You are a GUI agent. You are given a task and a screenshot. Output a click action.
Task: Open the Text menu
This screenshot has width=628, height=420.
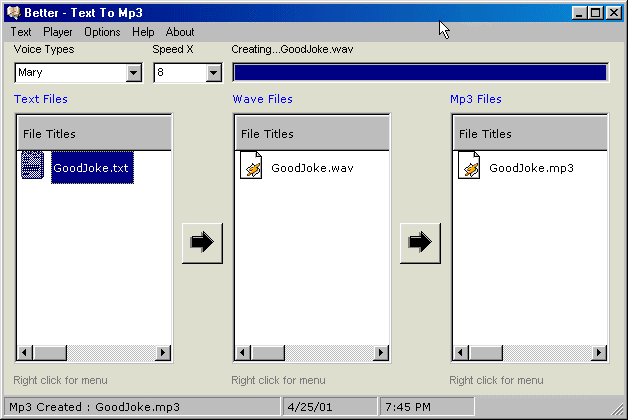(x=21, y=32)
